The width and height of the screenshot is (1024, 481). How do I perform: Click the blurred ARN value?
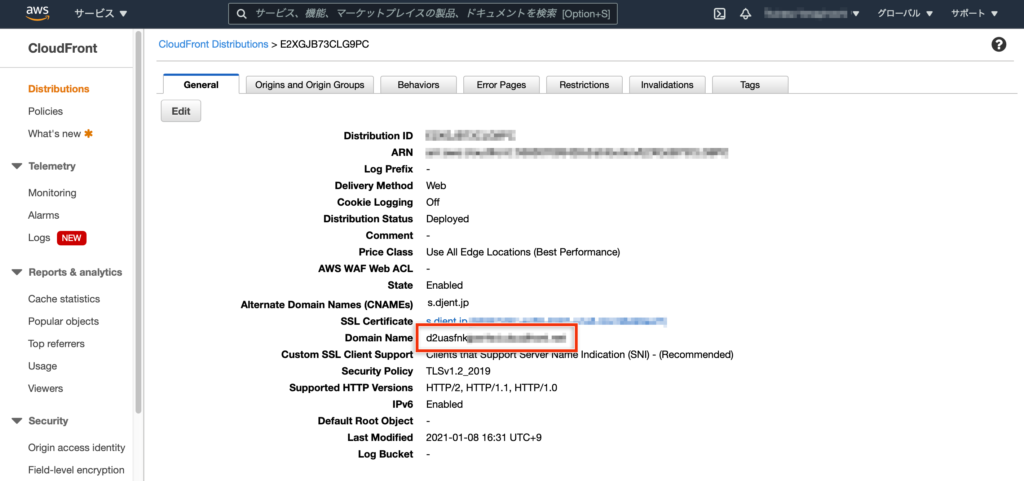click(577, 153)
